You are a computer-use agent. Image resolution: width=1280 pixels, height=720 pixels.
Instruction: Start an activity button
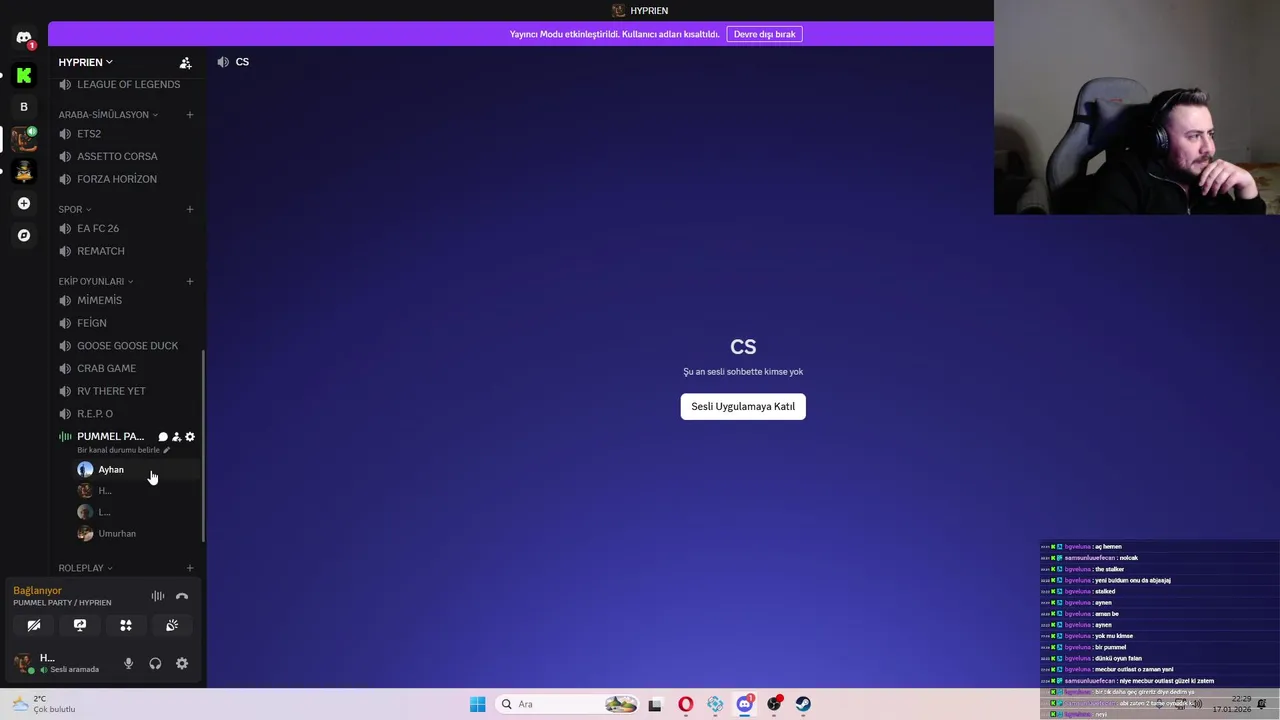(x=126, y=625)
